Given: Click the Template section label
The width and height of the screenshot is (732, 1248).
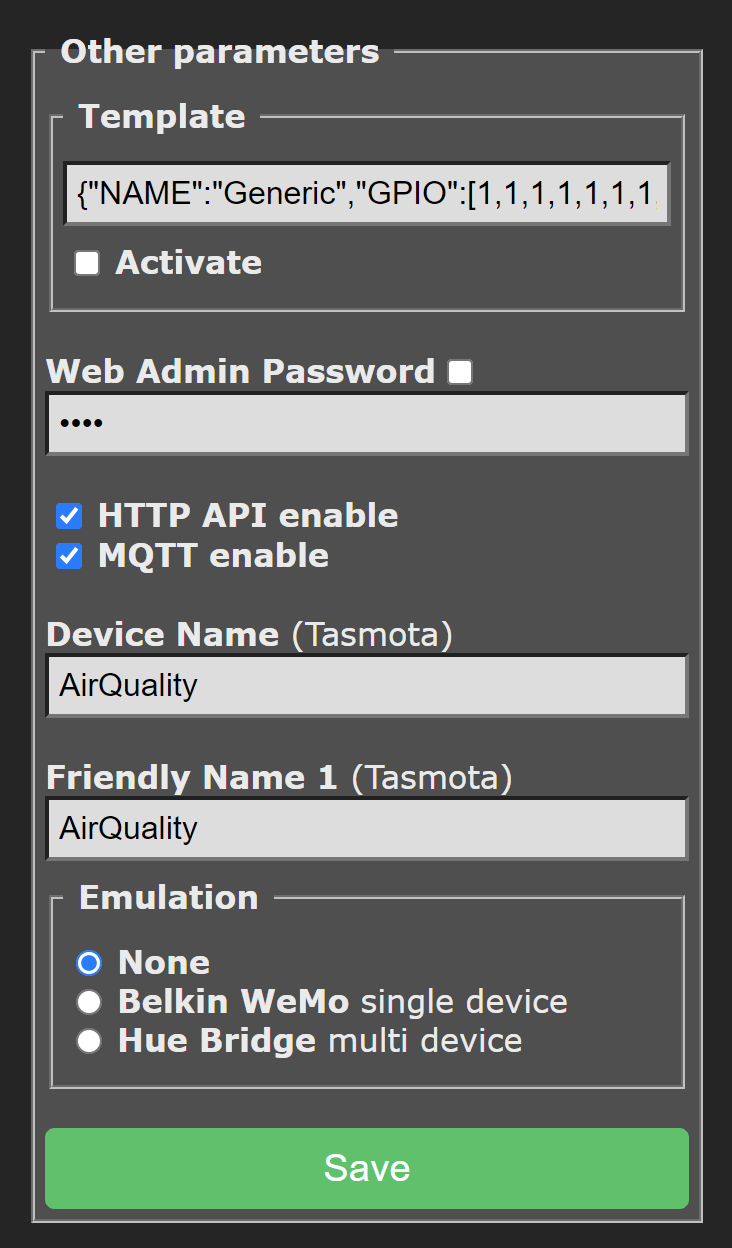Looking at the screenshot, I should click(163, 117).
